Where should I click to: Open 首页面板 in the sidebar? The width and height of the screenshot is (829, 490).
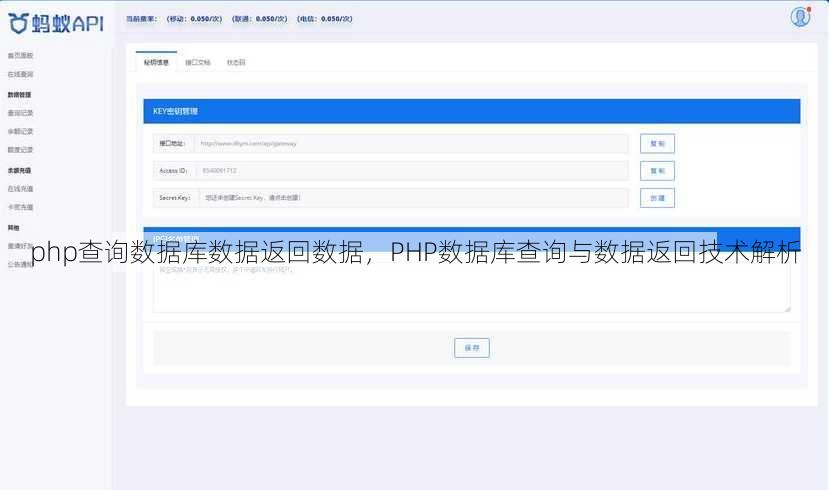(21, 56)
